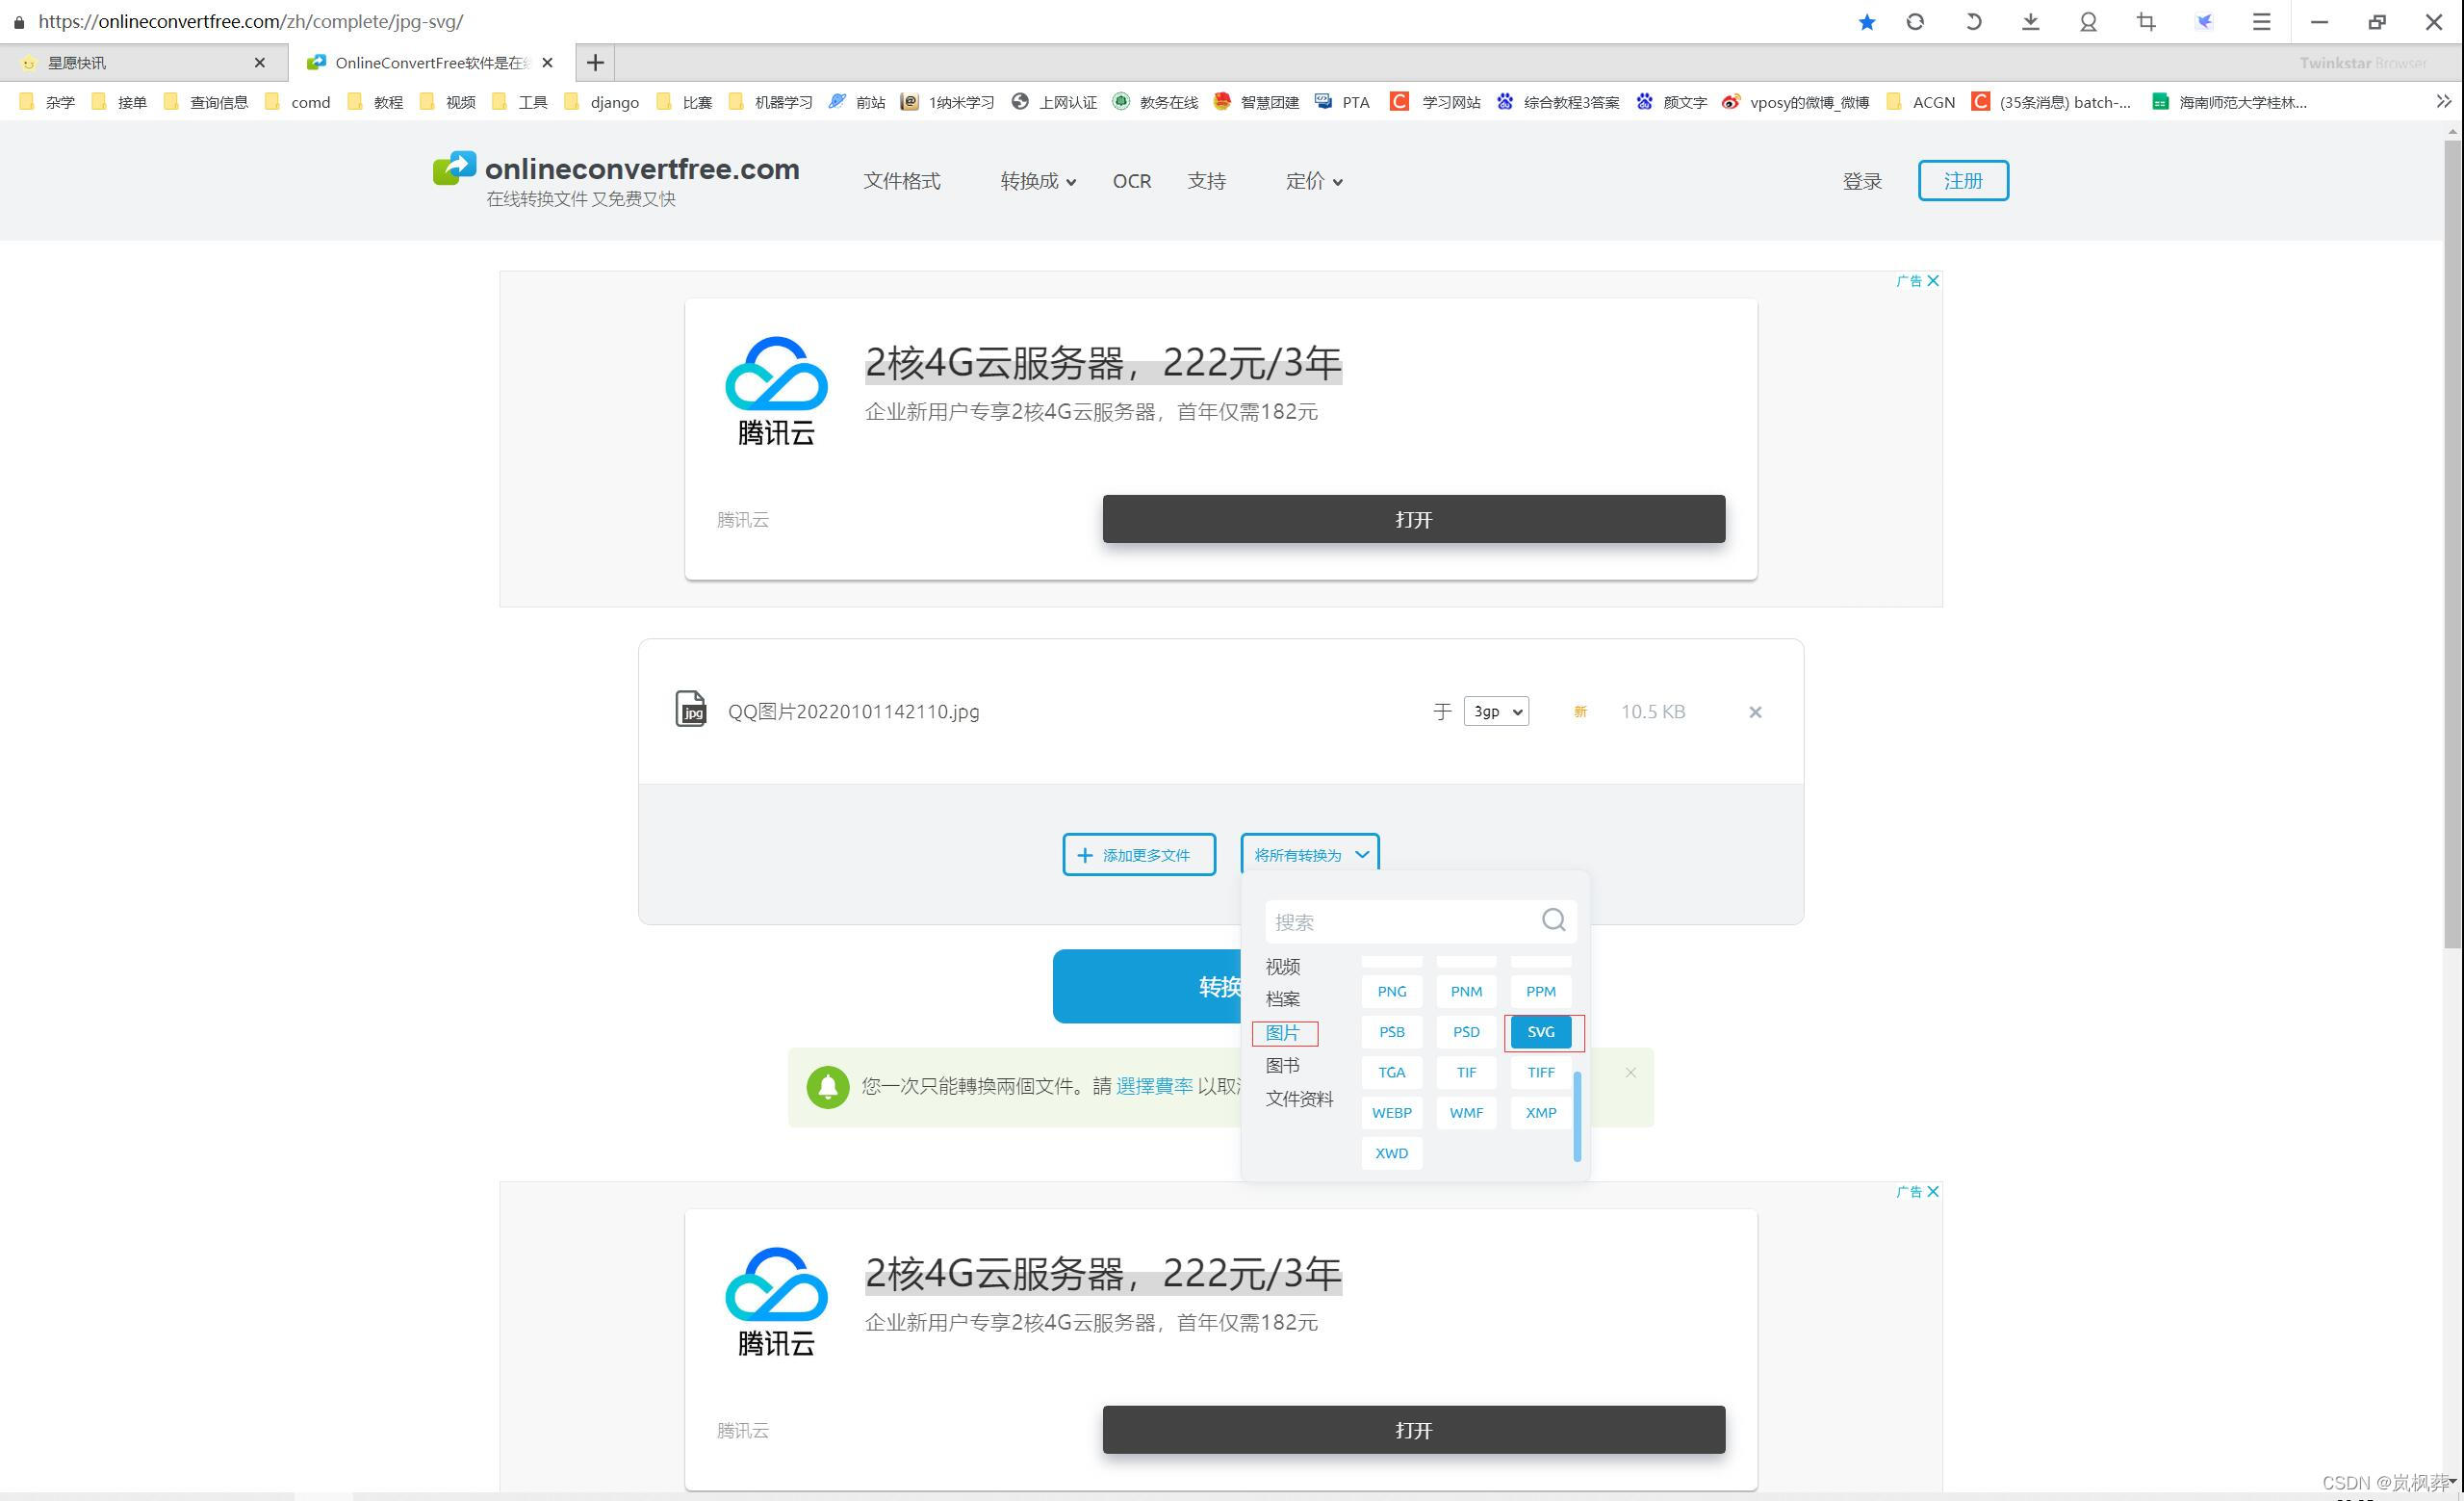Click the search magnifier icon in format popup
2464x1501 pixels.
(x=1553, y=920)
